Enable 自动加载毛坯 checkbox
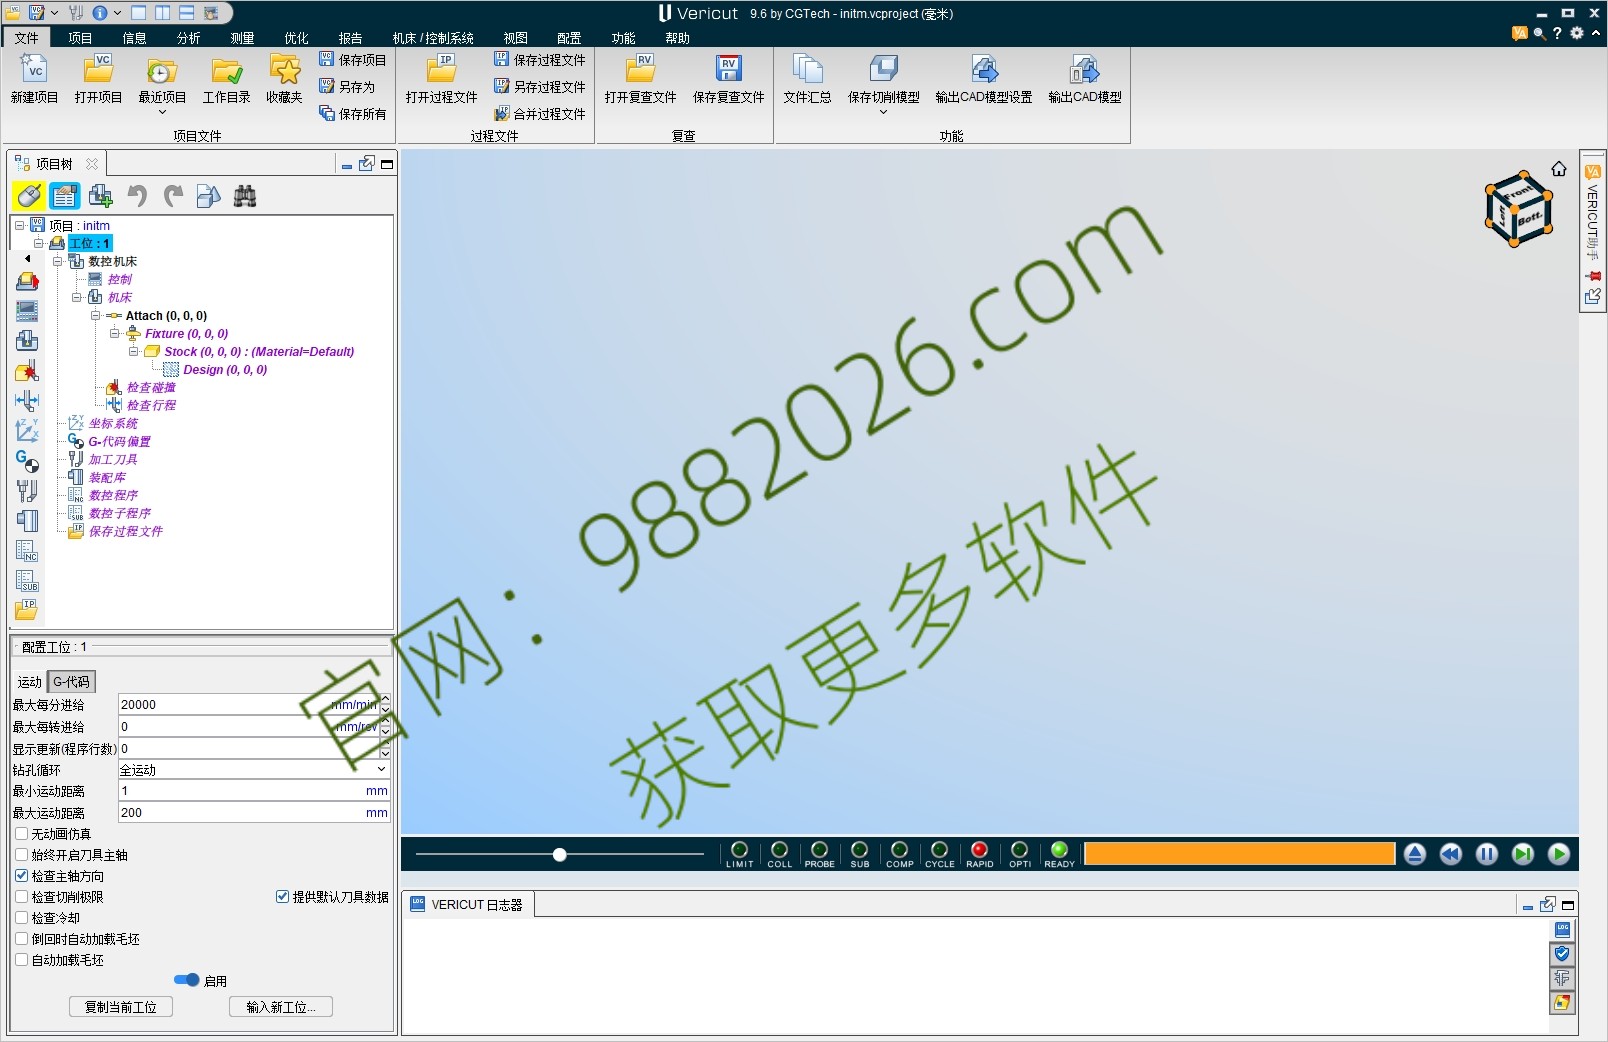 coord(21,959)
